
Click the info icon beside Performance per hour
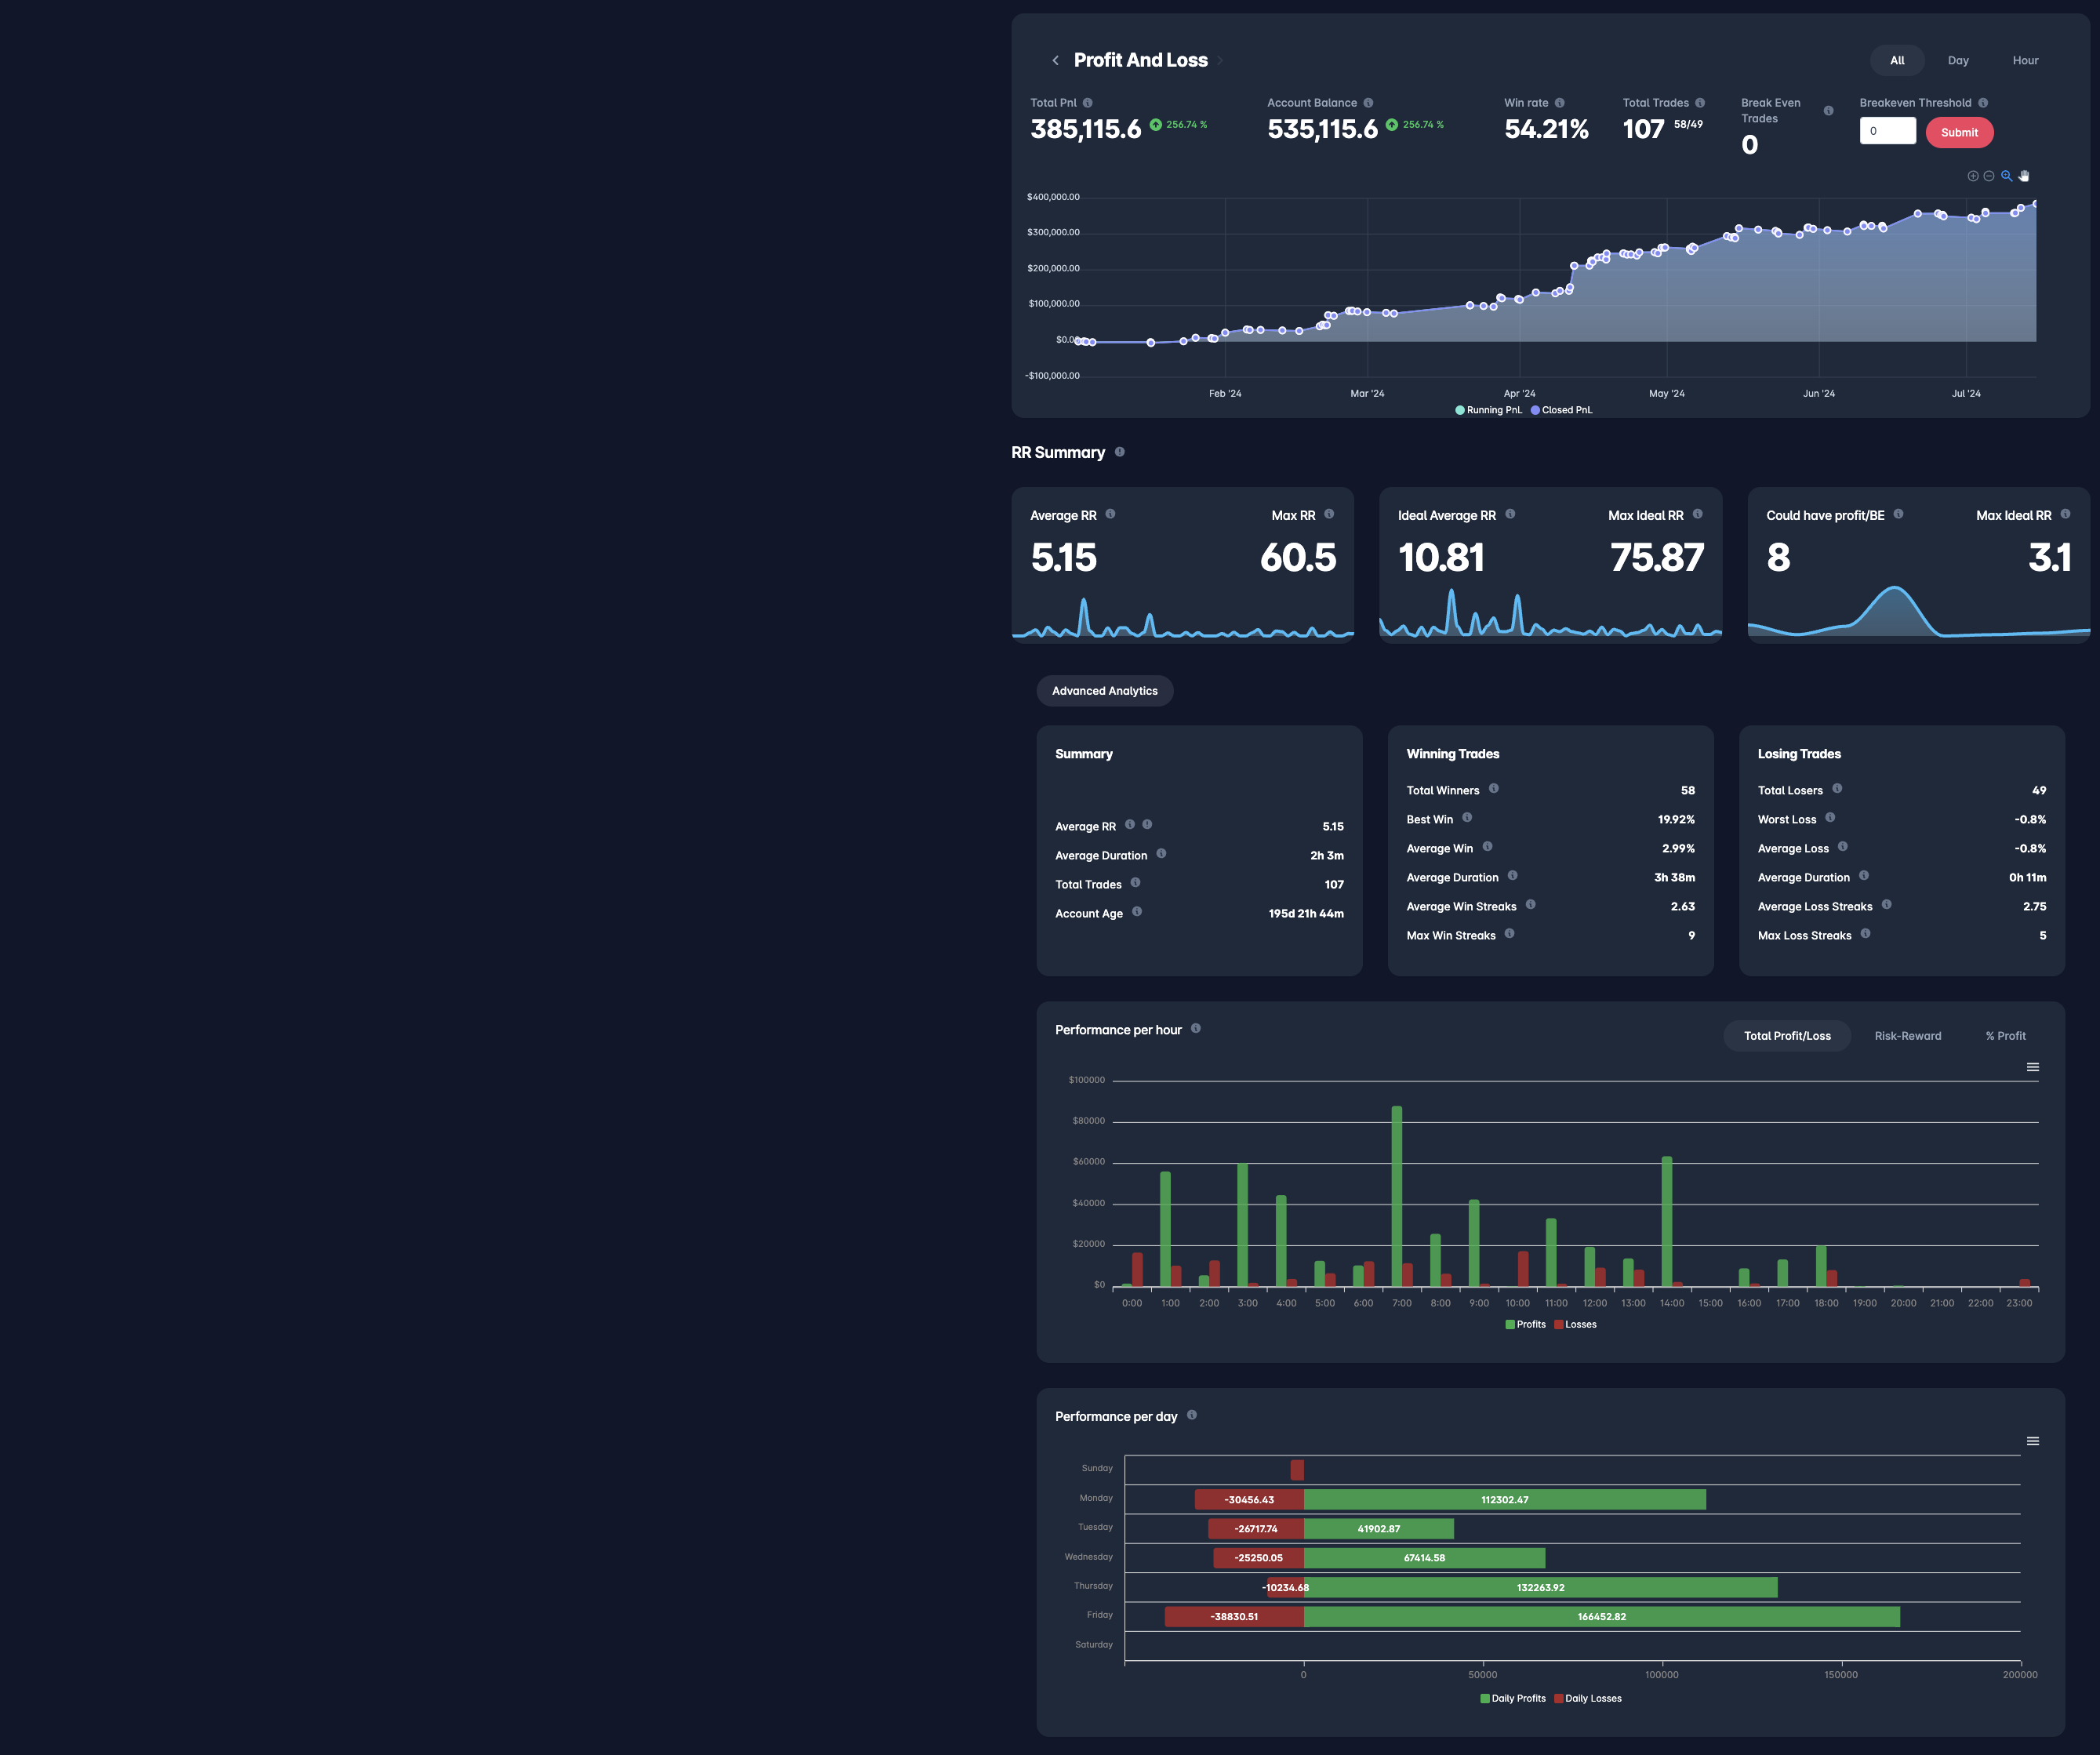(x=1195, y=1029)
